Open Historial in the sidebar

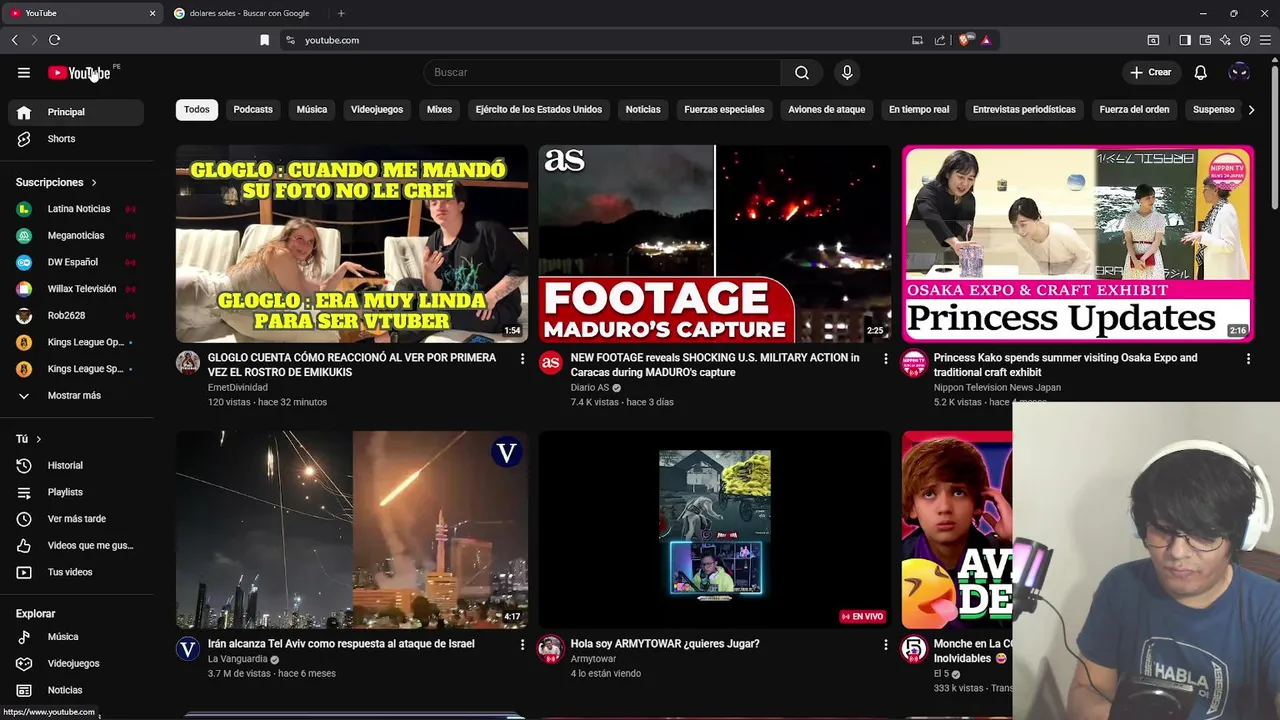point(76,465)
